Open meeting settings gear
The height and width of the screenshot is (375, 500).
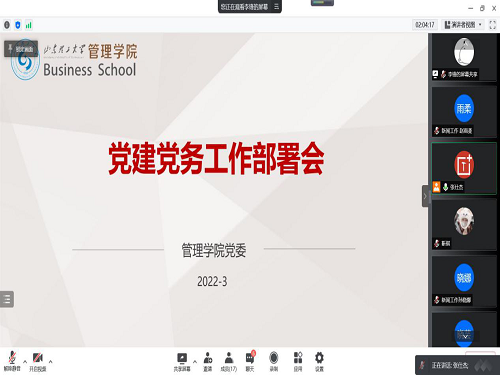[x=319, y=362]
